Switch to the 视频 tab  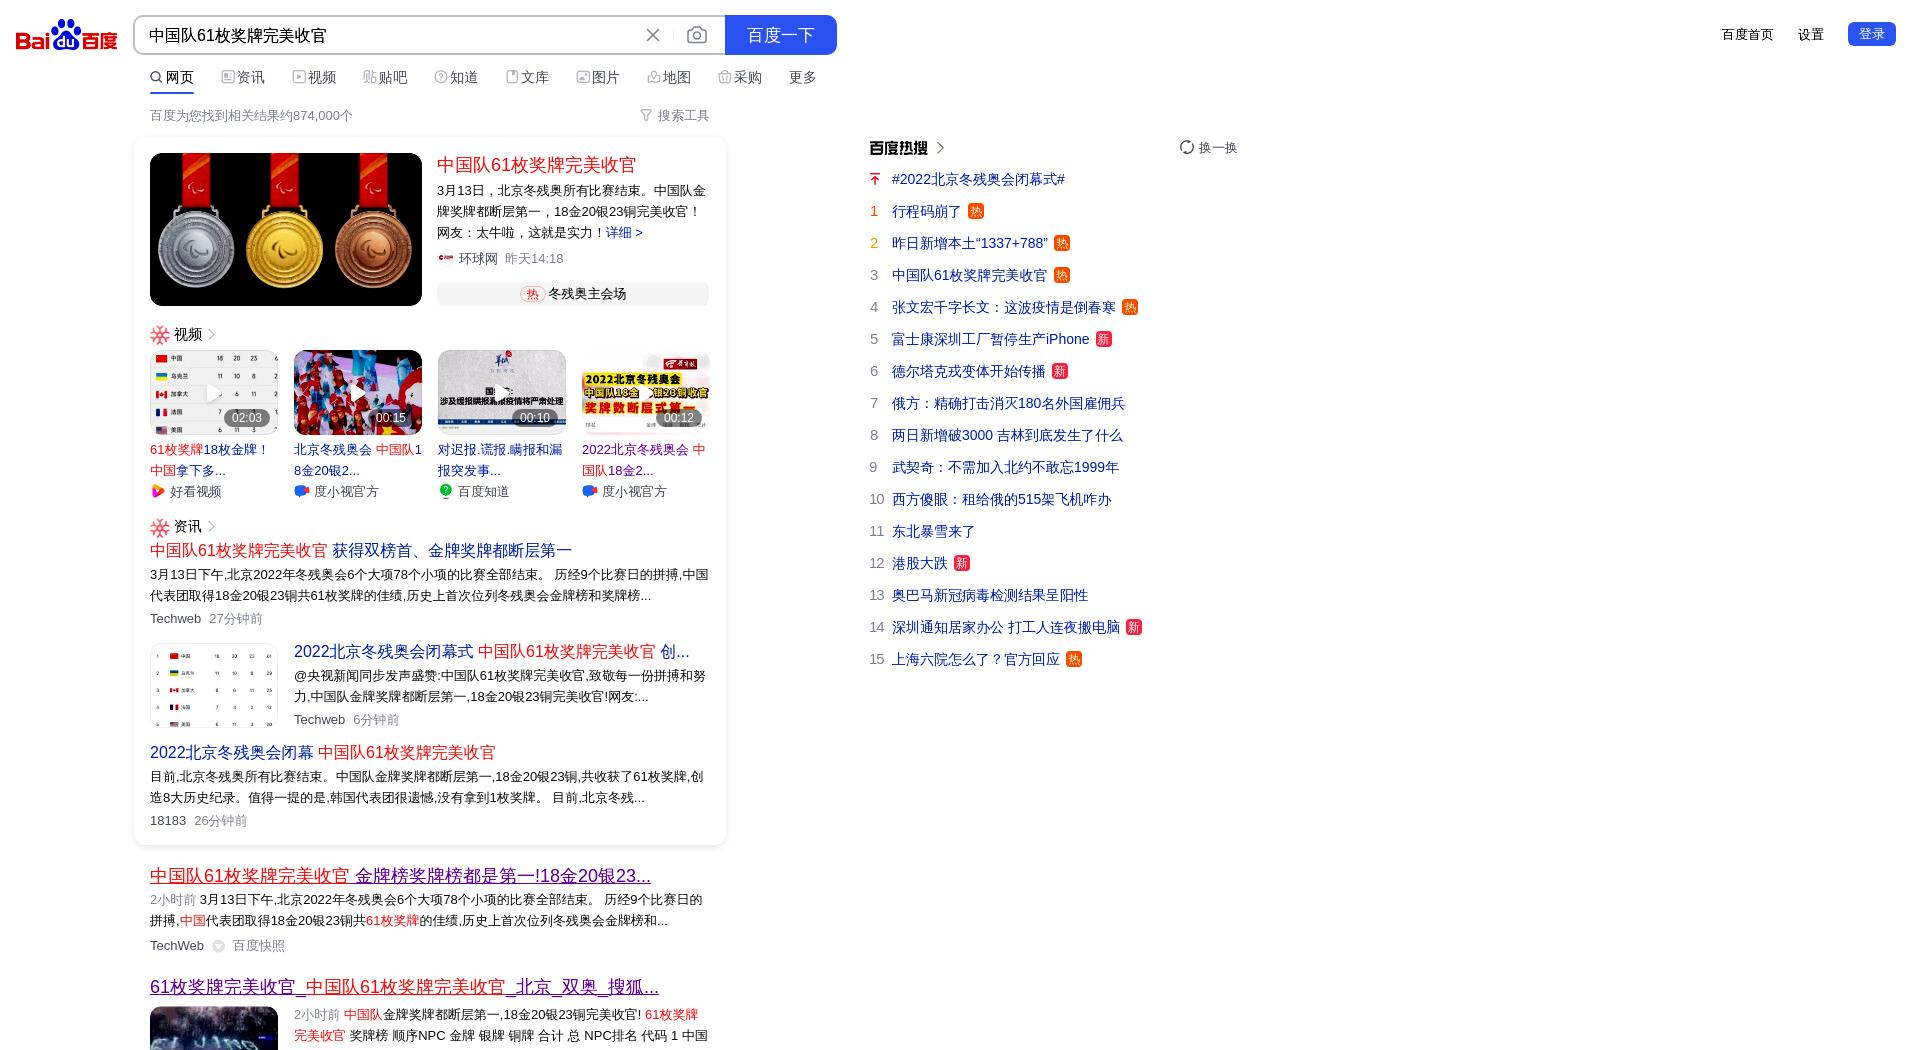tap(314, 77)
